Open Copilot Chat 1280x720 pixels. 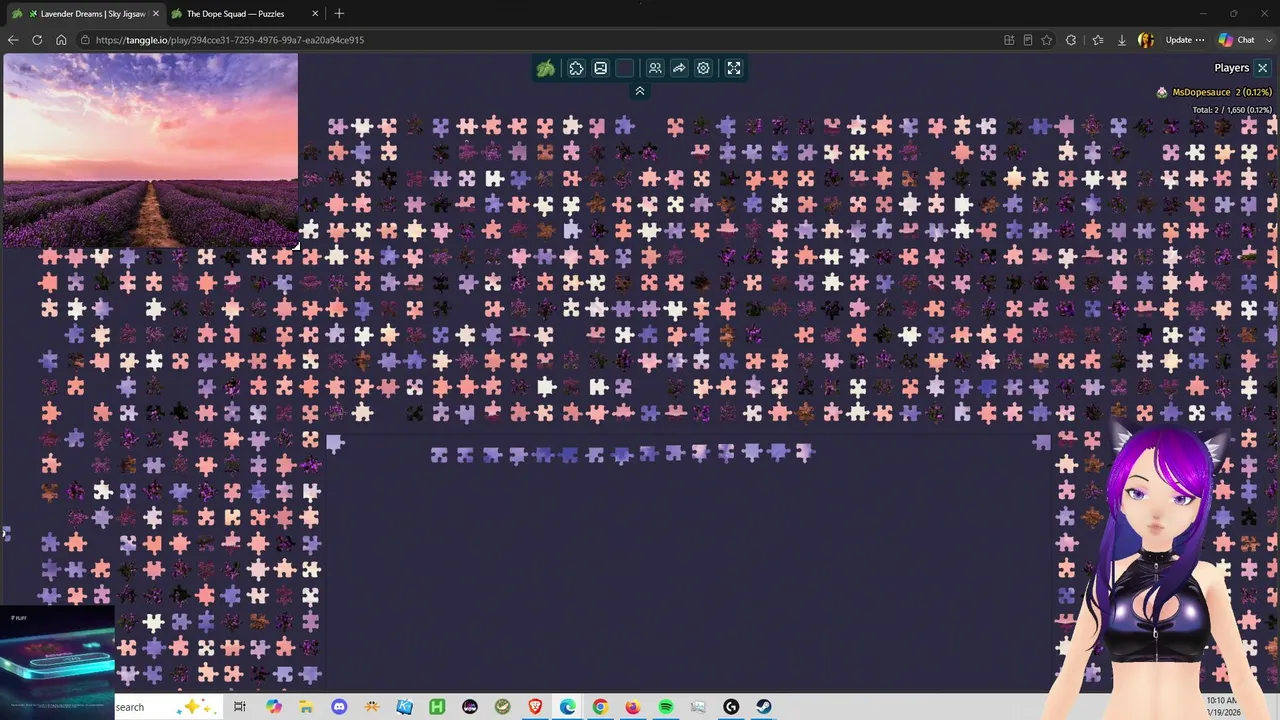[x=1236, y=40]
